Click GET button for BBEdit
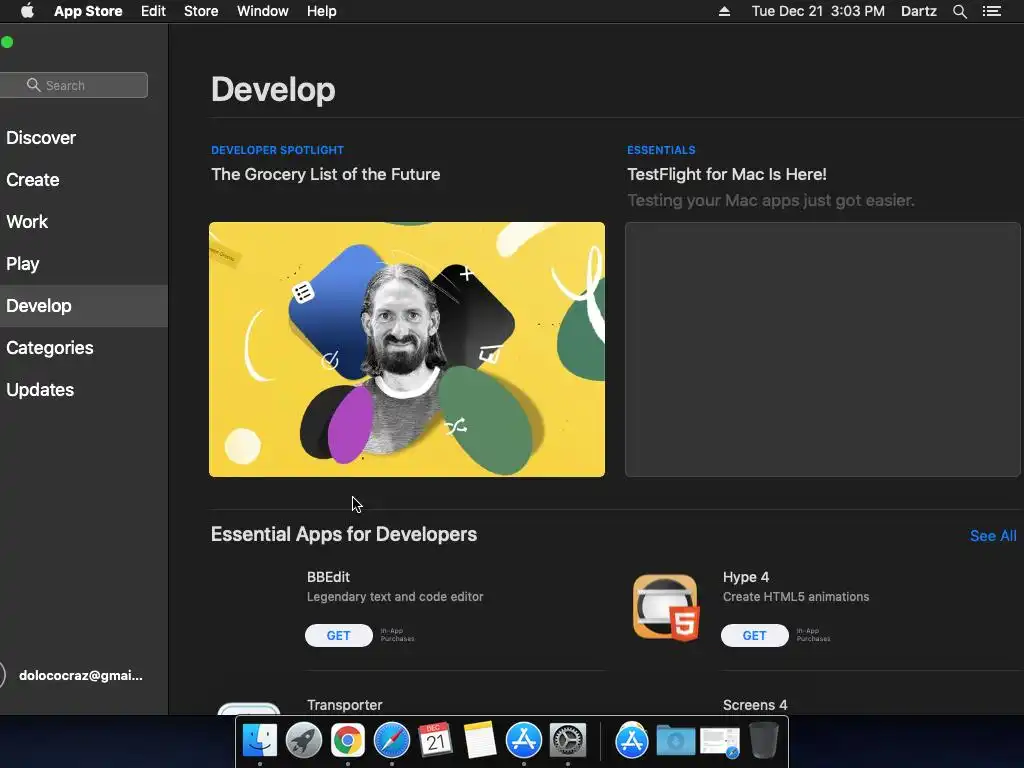 tap(338, 635)
